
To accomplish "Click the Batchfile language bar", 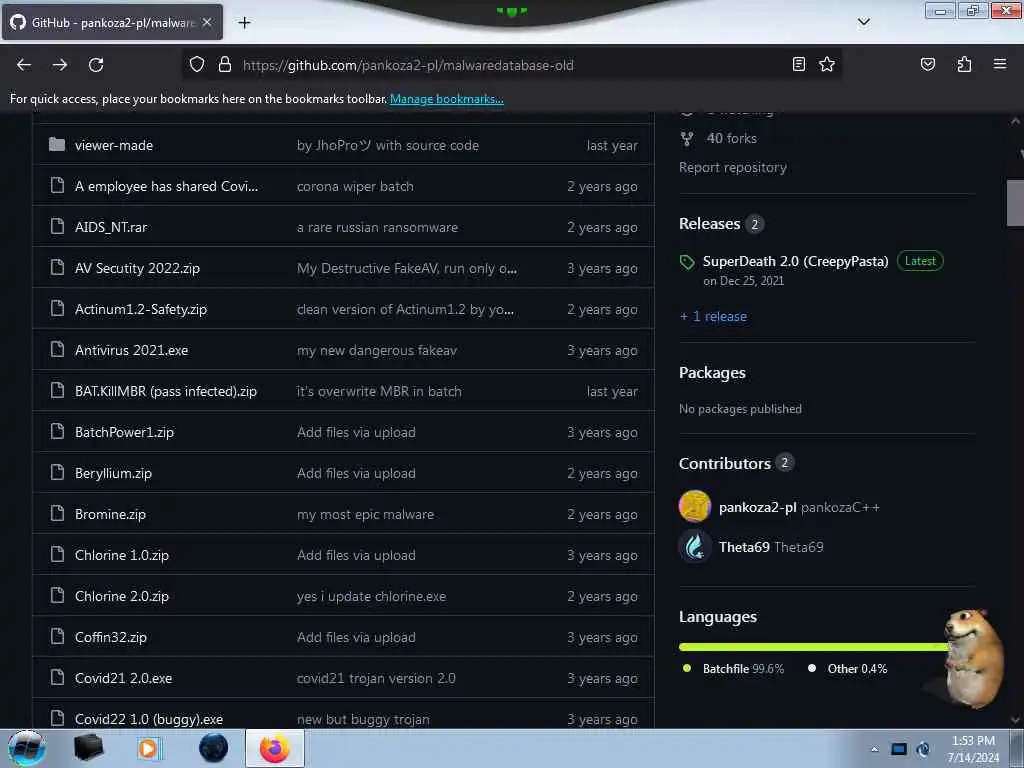I will tap(813, 647).
